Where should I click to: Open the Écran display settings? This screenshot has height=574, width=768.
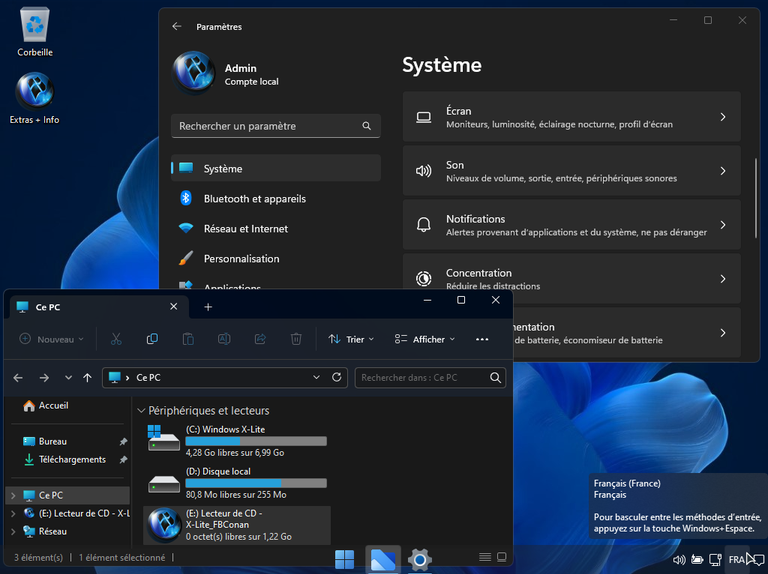(x=571, y=117)
